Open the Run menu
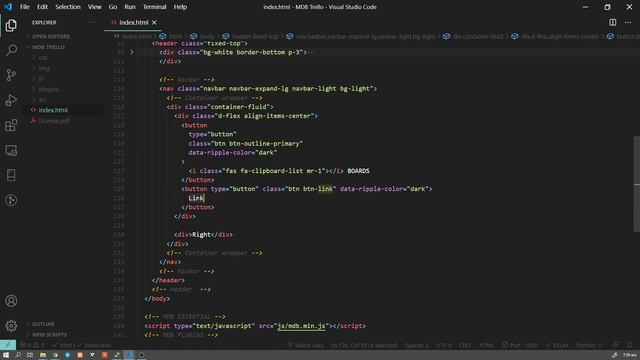The height and width of the screenshot is (360, 640). coord(130,7)
